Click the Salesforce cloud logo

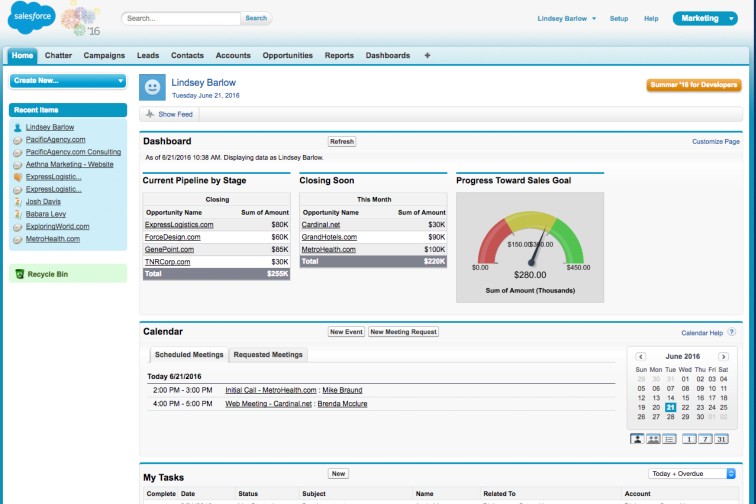[x=32, y=17]
